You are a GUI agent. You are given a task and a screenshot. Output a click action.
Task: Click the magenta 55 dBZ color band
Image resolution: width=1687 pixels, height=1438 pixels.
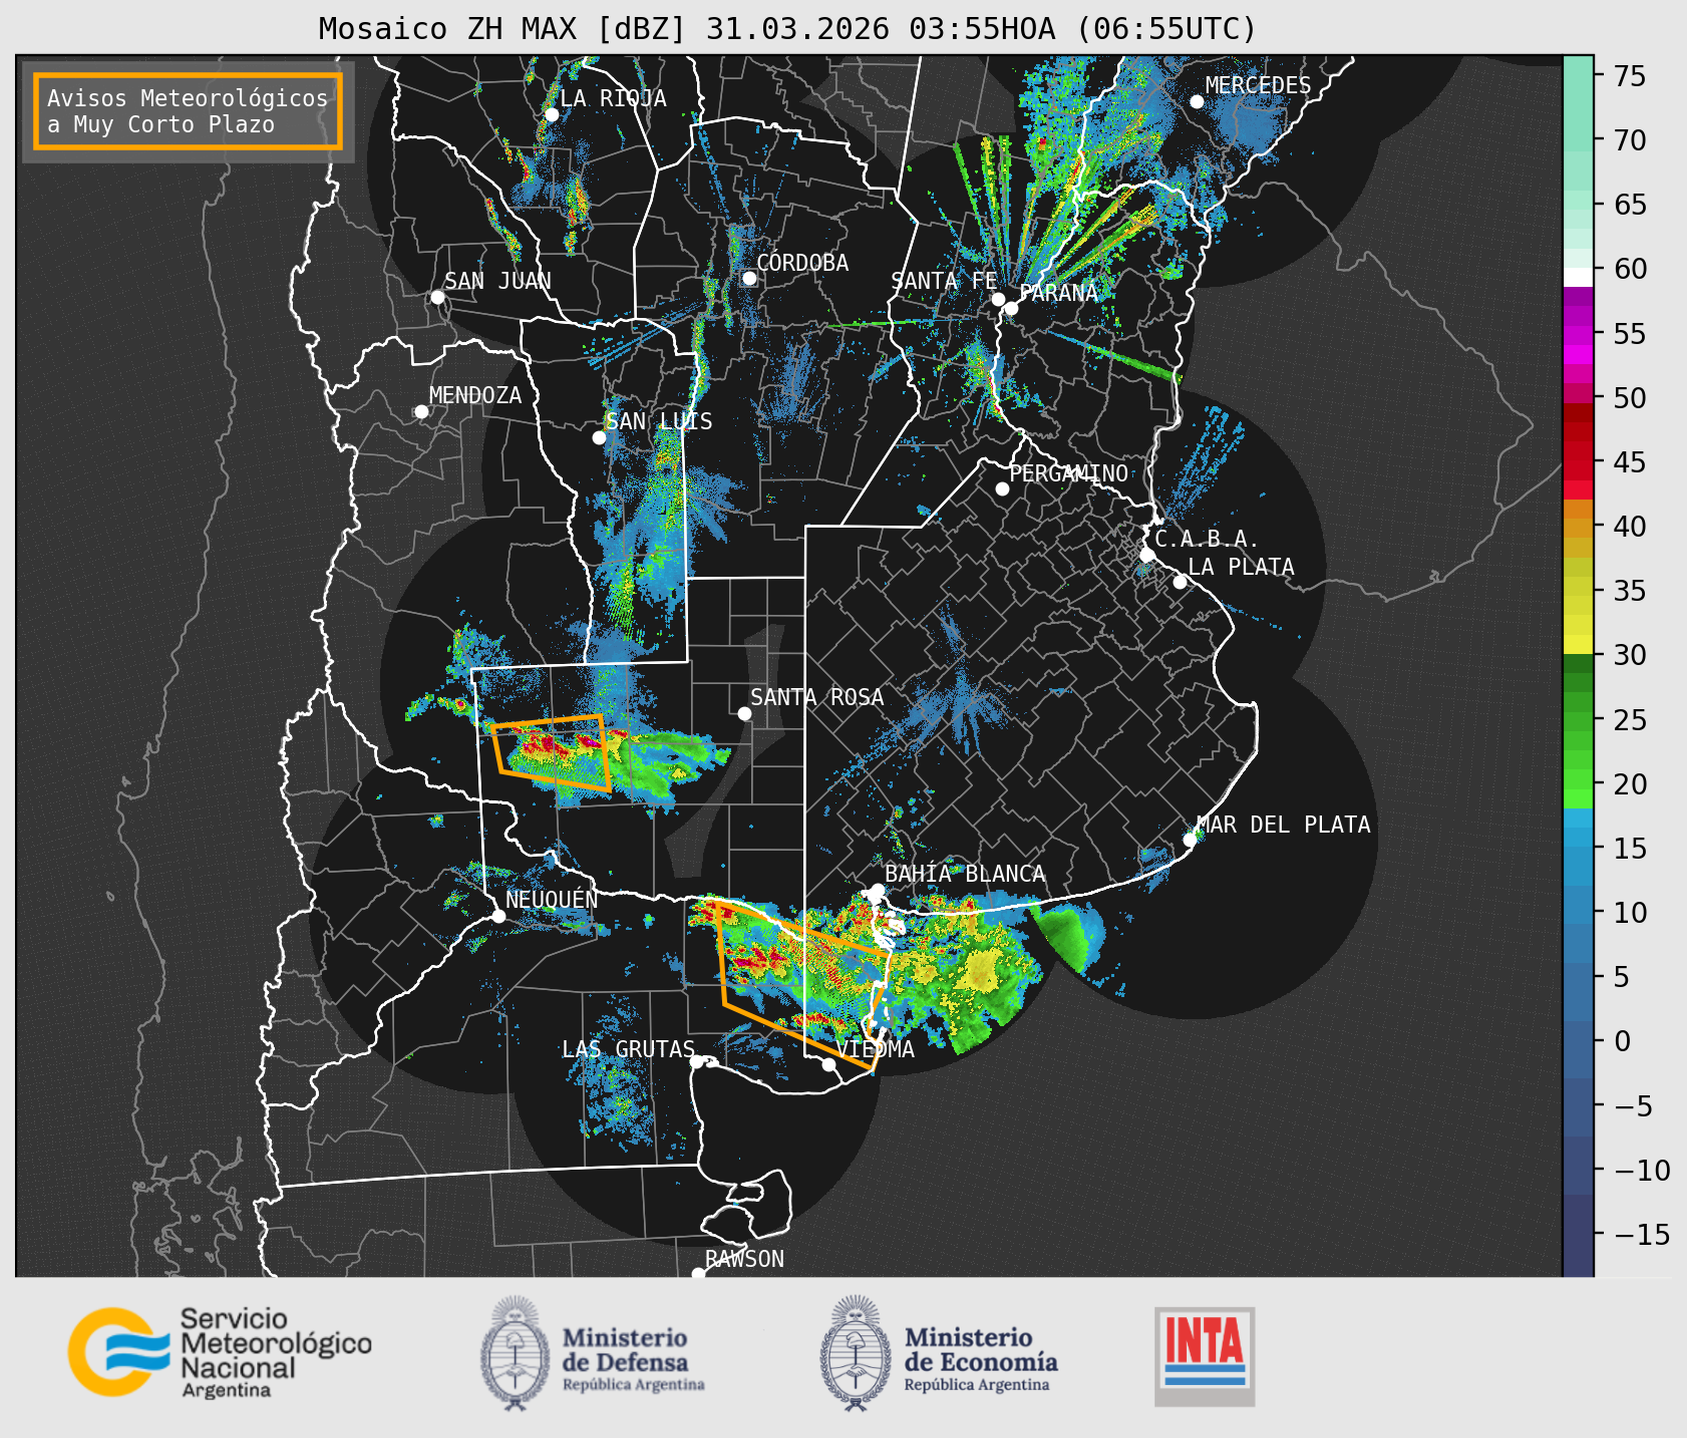pos(1578,333)
